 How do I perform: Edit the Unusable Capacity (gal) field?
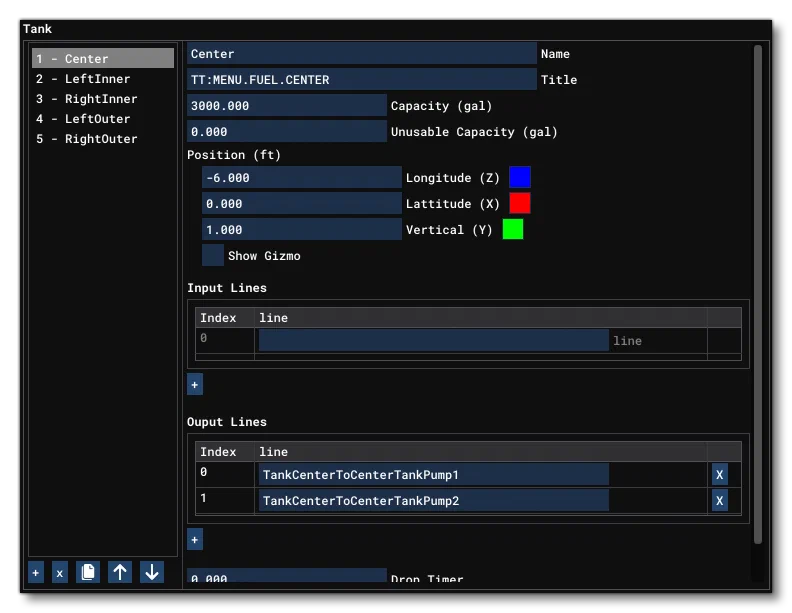pyautogui.click(x=287, y=132)
